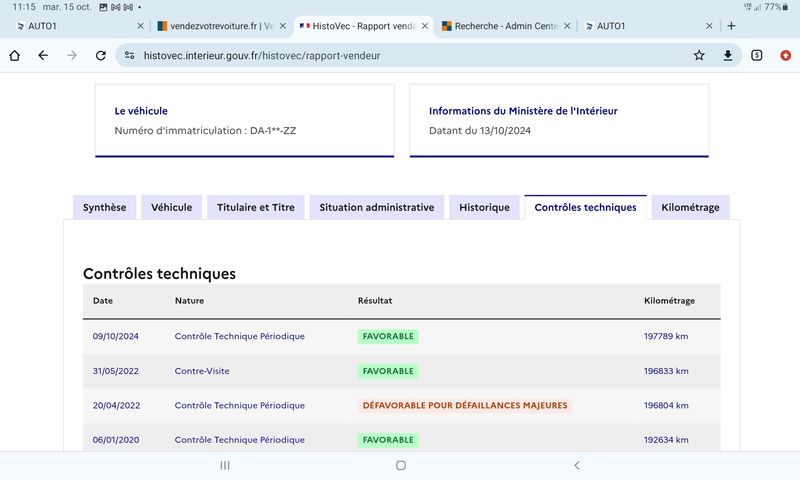Tap Android recent apps button
800x480 pixels.
(224, 465)
